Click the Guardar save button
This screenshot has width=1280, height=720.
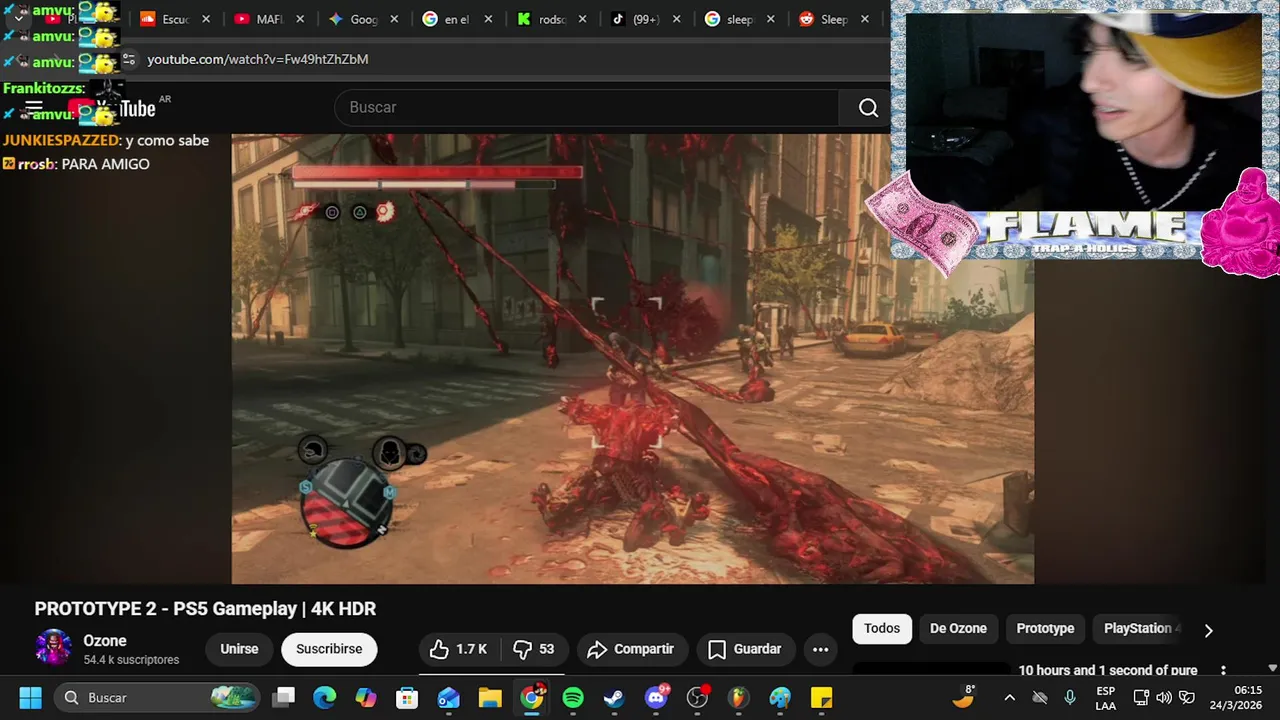(x=745, y=649)
